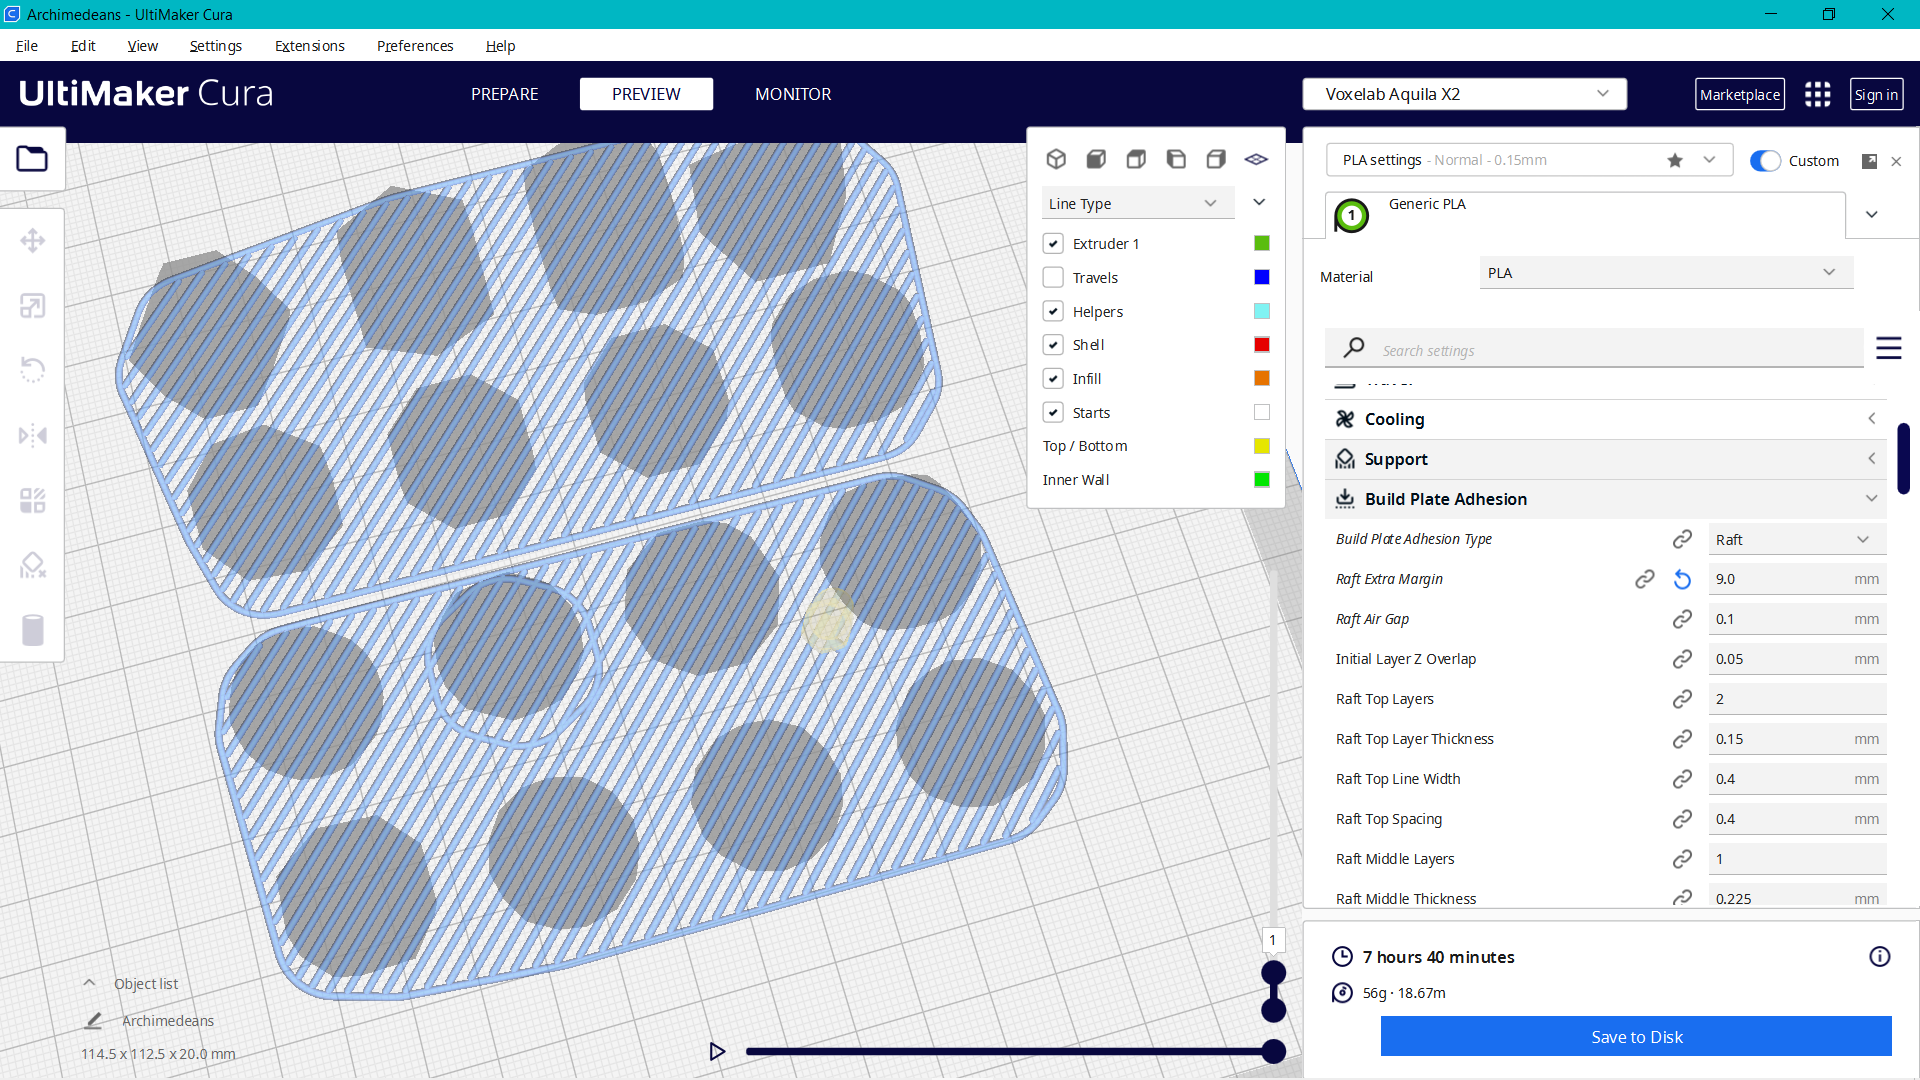Click the Open File folder icon
1920x1080 pixels.
coord(32,159)
